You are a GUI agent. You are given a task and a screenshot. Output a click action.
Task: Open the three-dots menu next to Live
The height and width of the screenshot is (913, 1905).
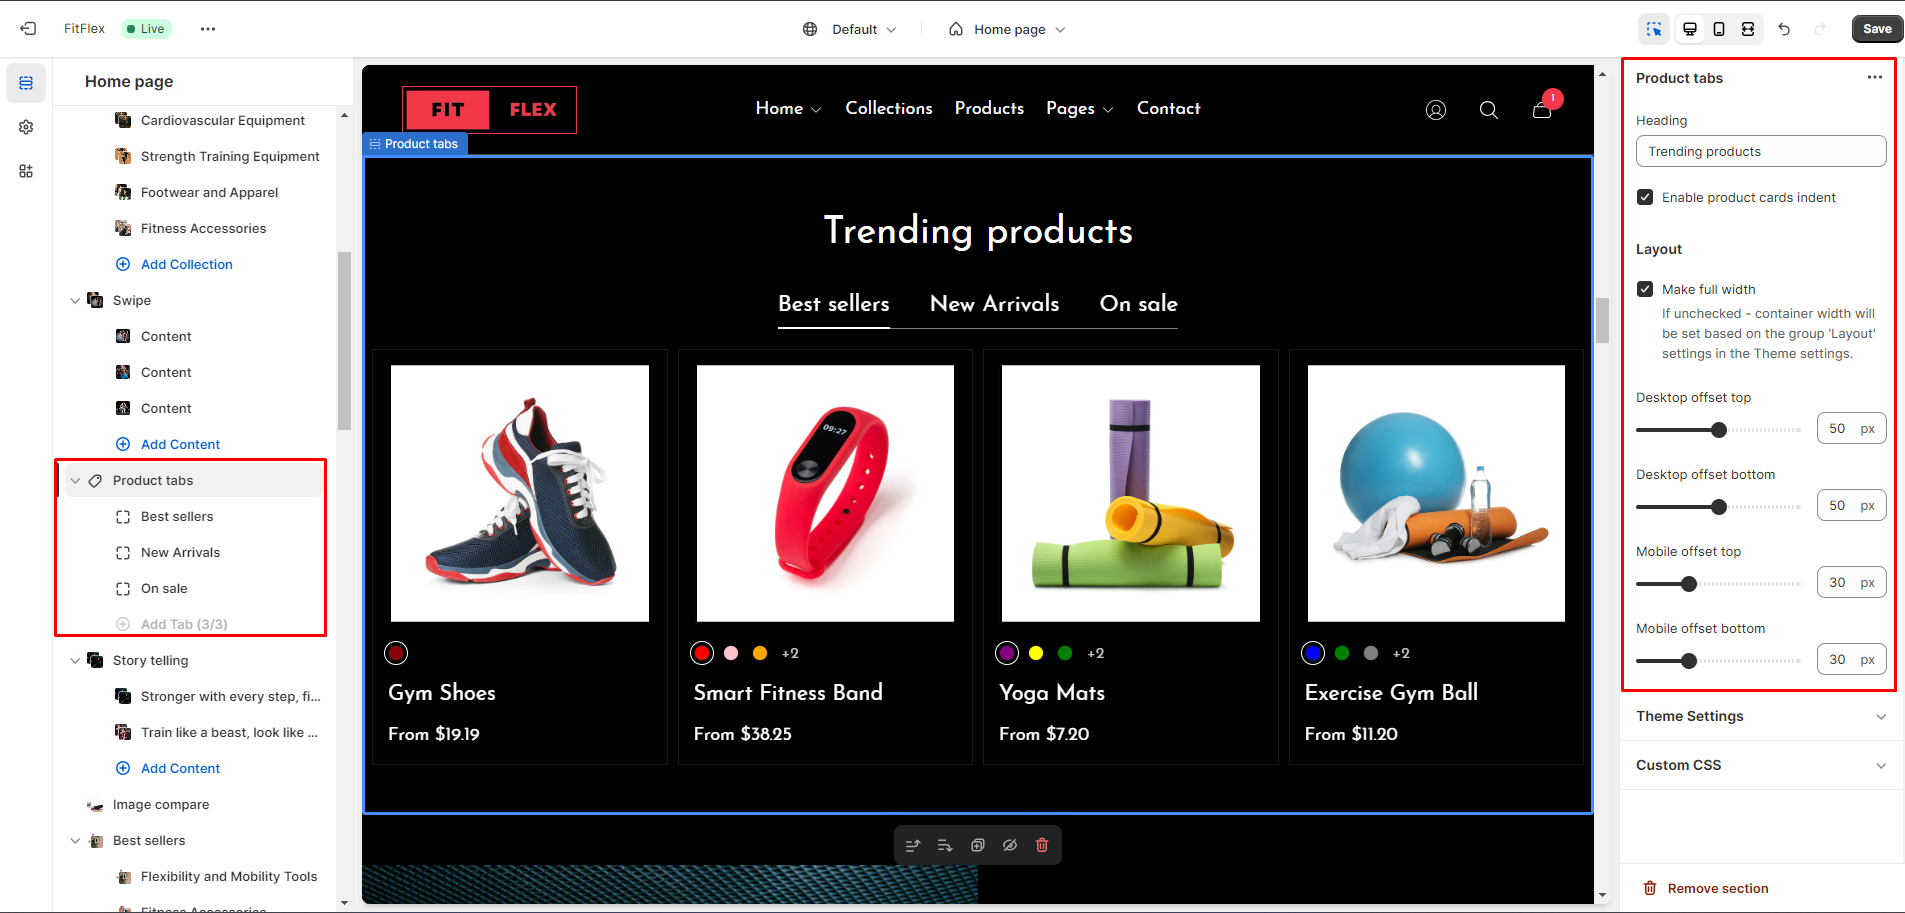point(208,29)
